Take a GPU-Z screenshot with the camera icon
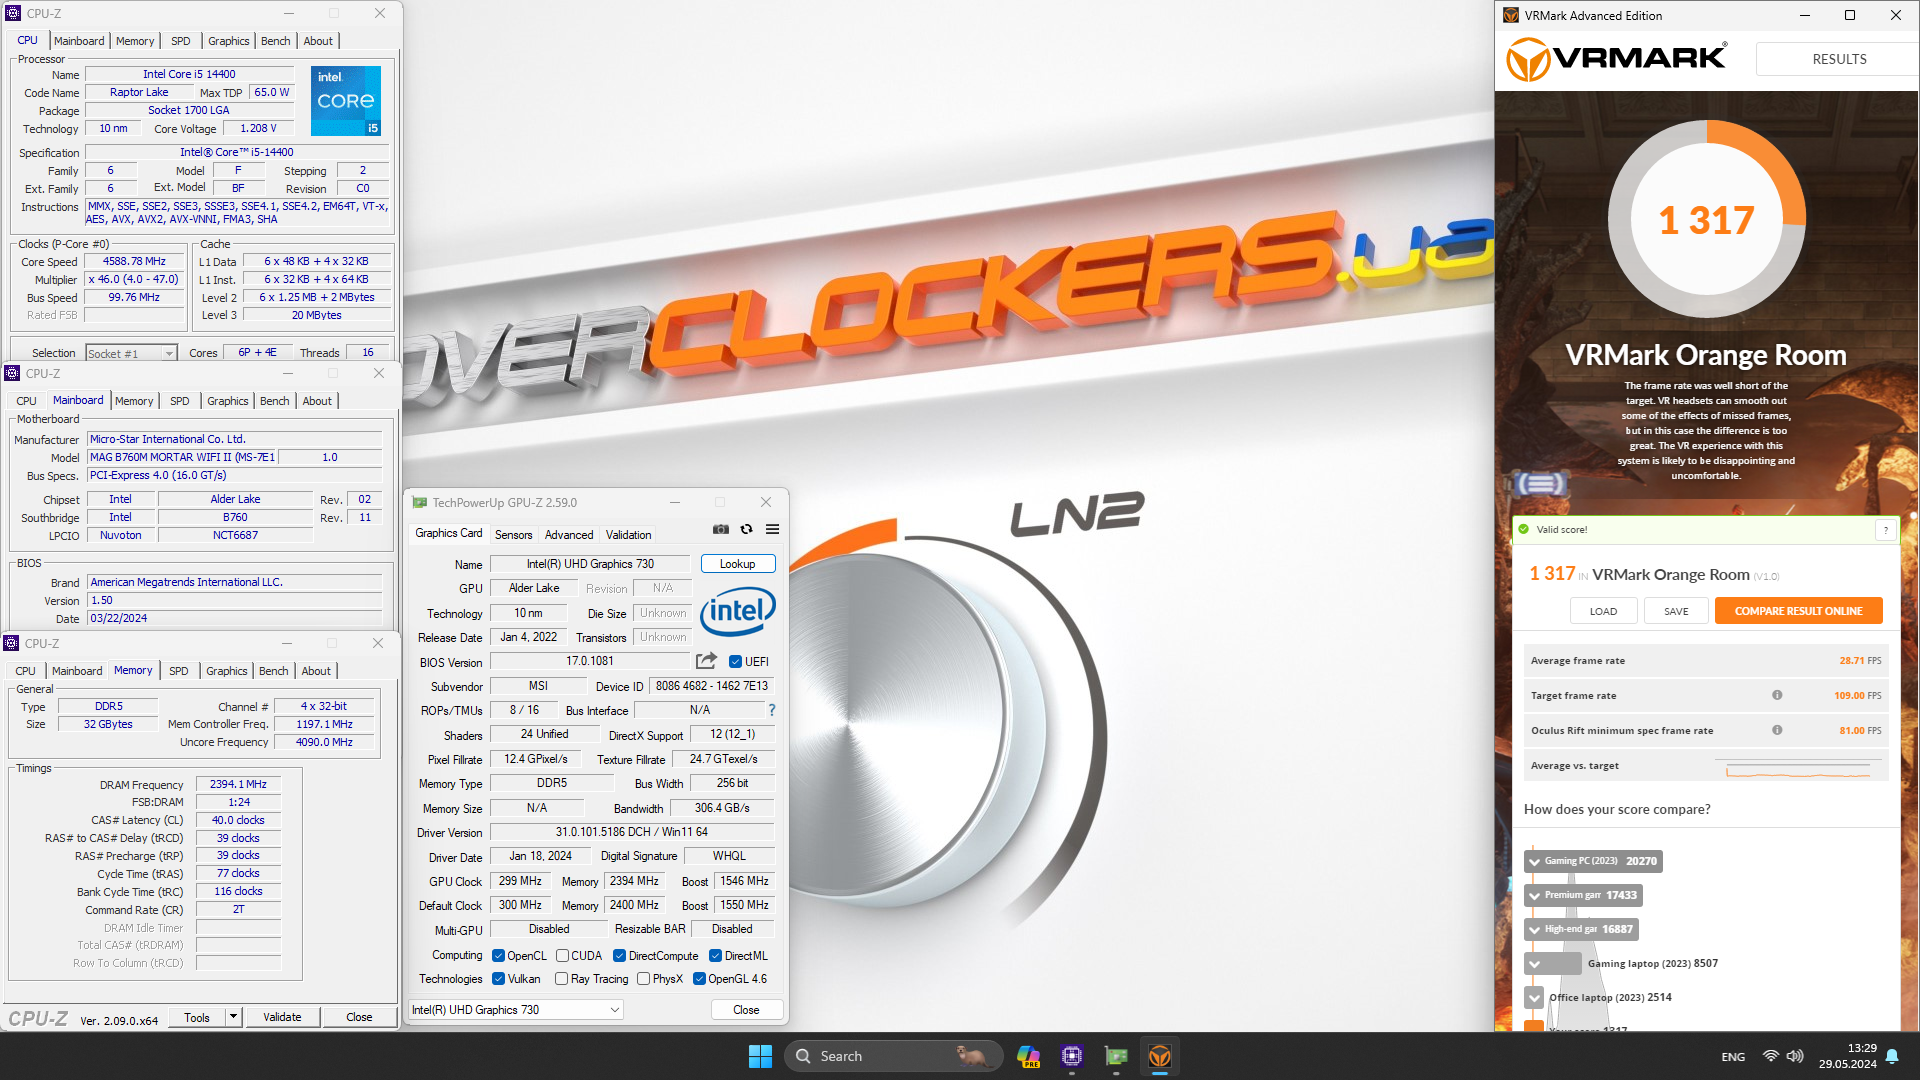Viewport: 1920px width, 1080px height. [x=720, y=529]
